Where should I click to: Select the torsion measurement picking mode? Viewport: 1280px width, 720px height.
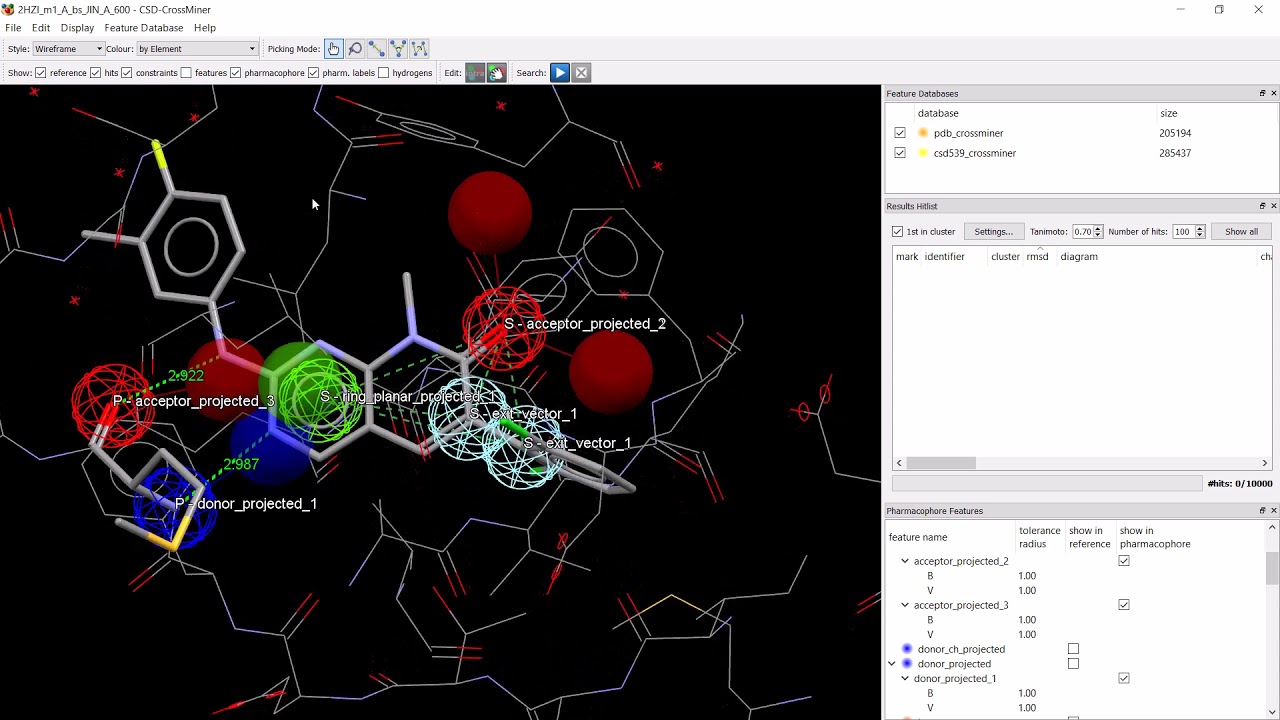pos(420,48)
